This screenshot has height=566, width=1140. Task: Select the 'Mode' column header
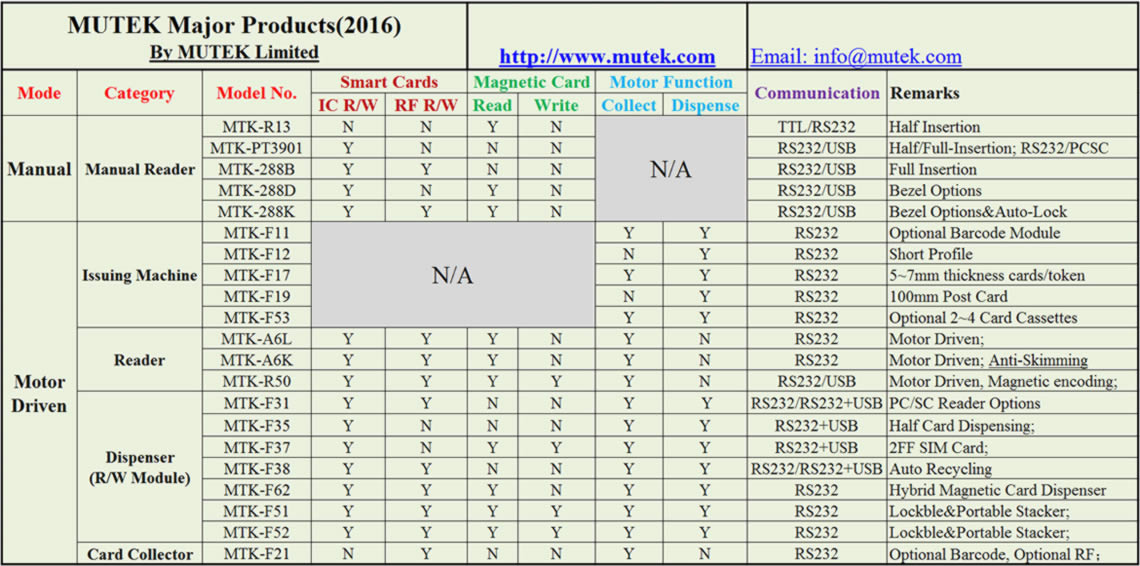click(x=39, y=93)
